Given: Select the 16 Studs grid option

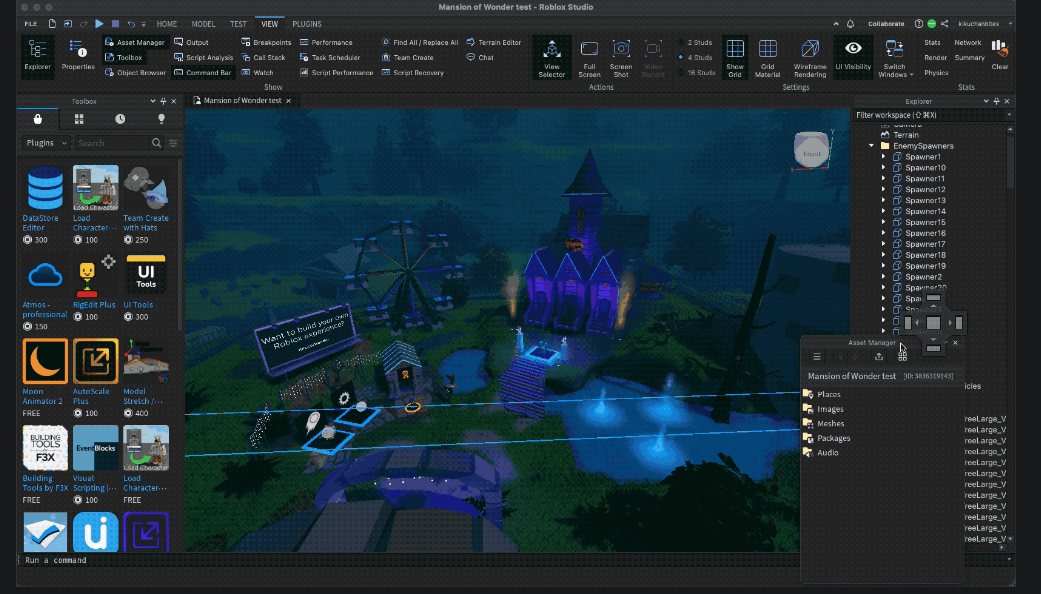Looking at the screenshot, I should coord(695,72).
